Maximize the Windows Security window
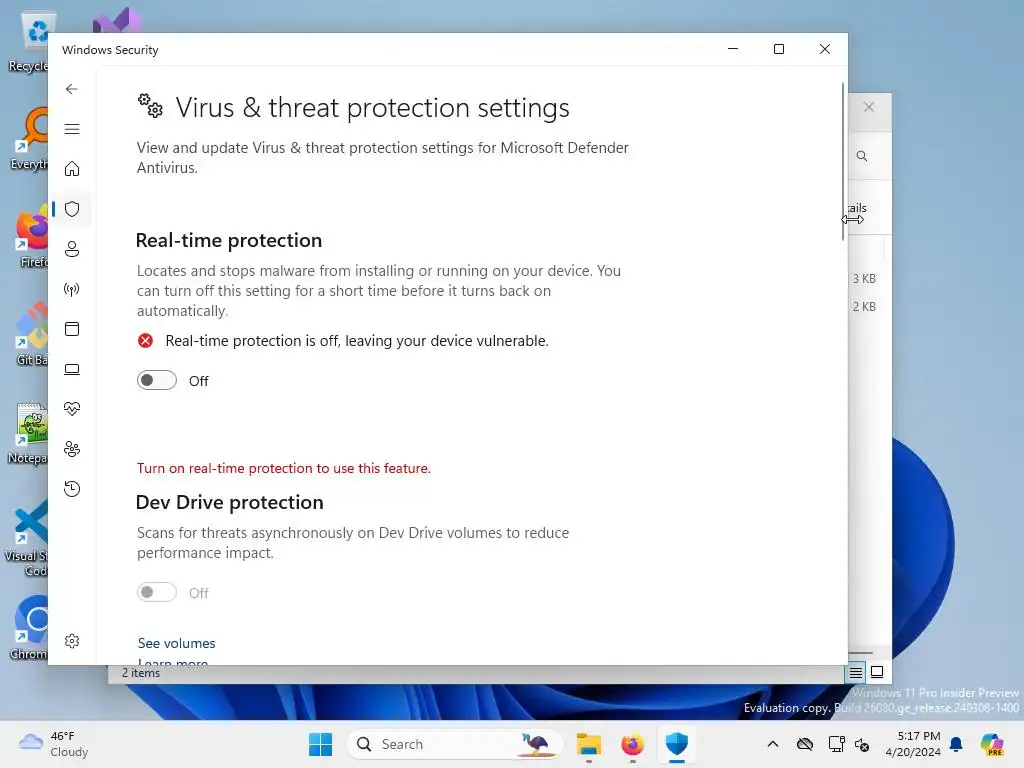This screenshot has width=1024, height=768. coord(778,49)
